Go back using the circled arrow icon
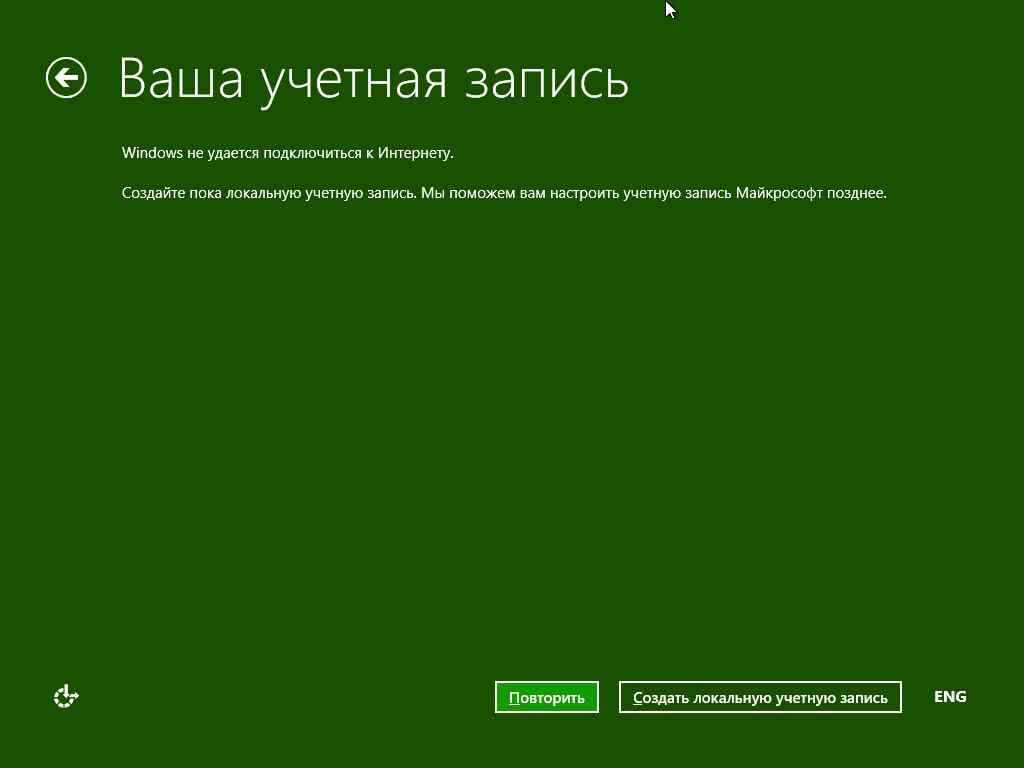The image size is (1024, 768). (x=67, y=78)
